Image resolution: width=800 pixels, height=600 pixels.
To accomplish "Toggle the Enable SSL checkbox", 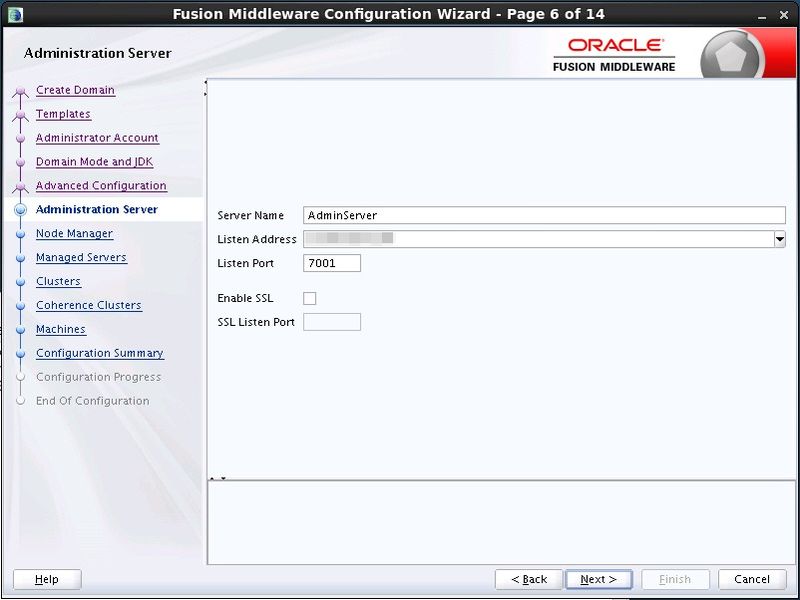I will 310,298.
